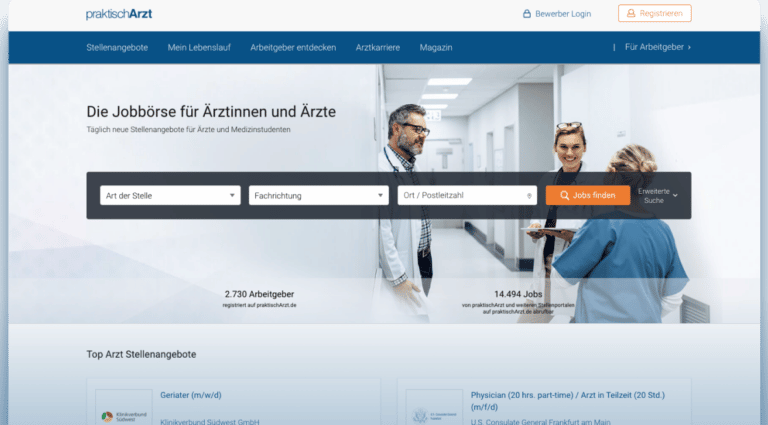Click the Die Jobbörse für Ärztinnen heading
The image size is (768, 425).
click(211, 112)
